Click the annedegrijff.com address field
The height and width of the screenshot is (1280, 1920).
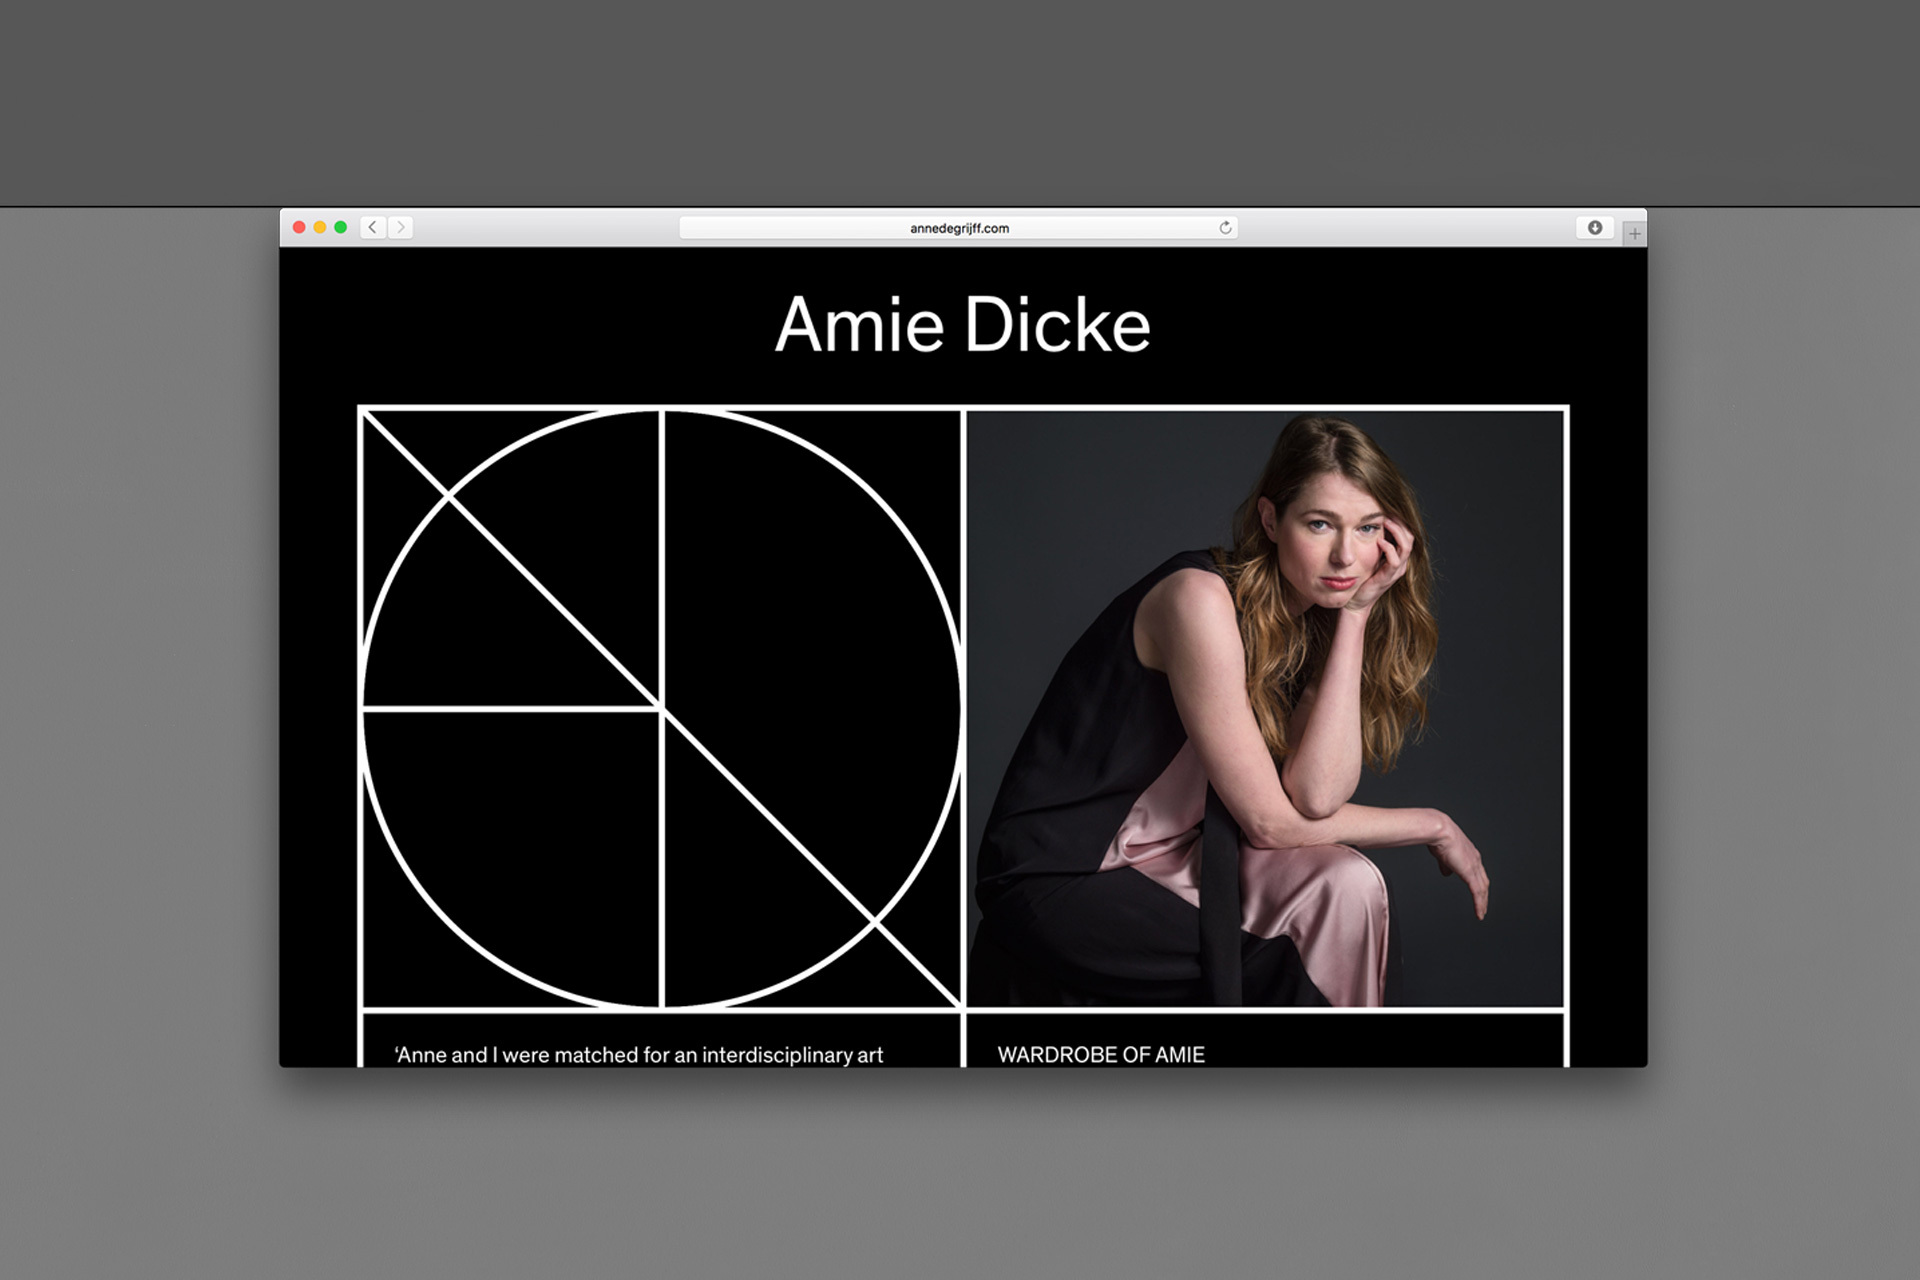coord(958,228)
